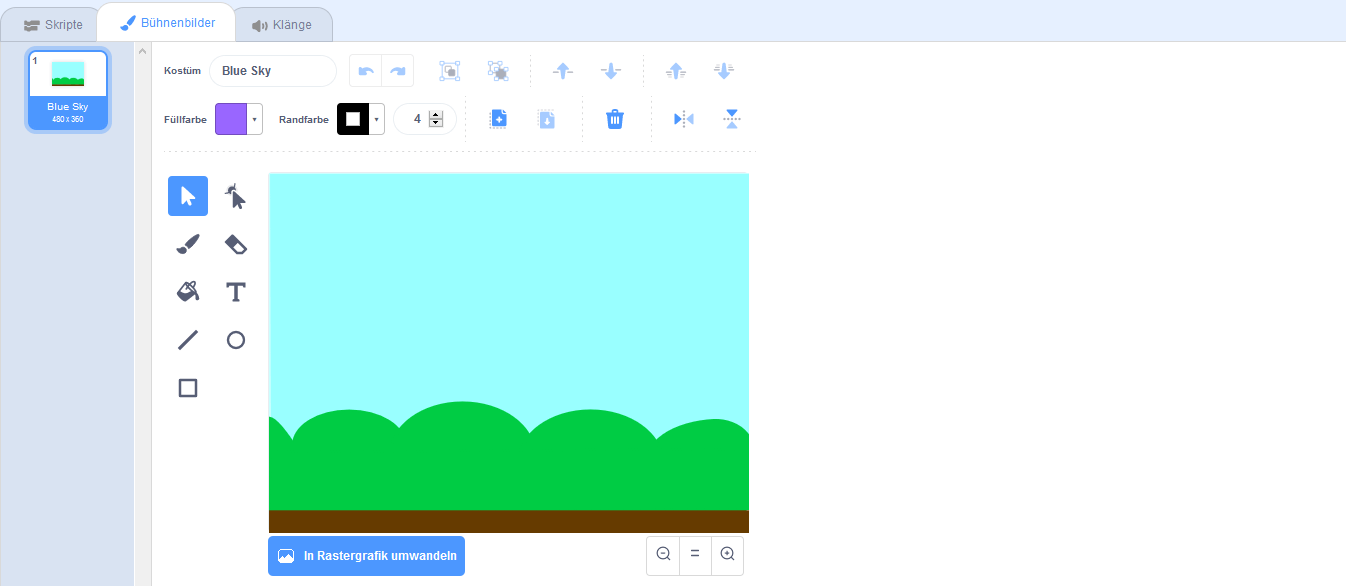Select the Fill bucket tool
The width and height of the screenshot is (1346, 586).
tap(188, 292)
